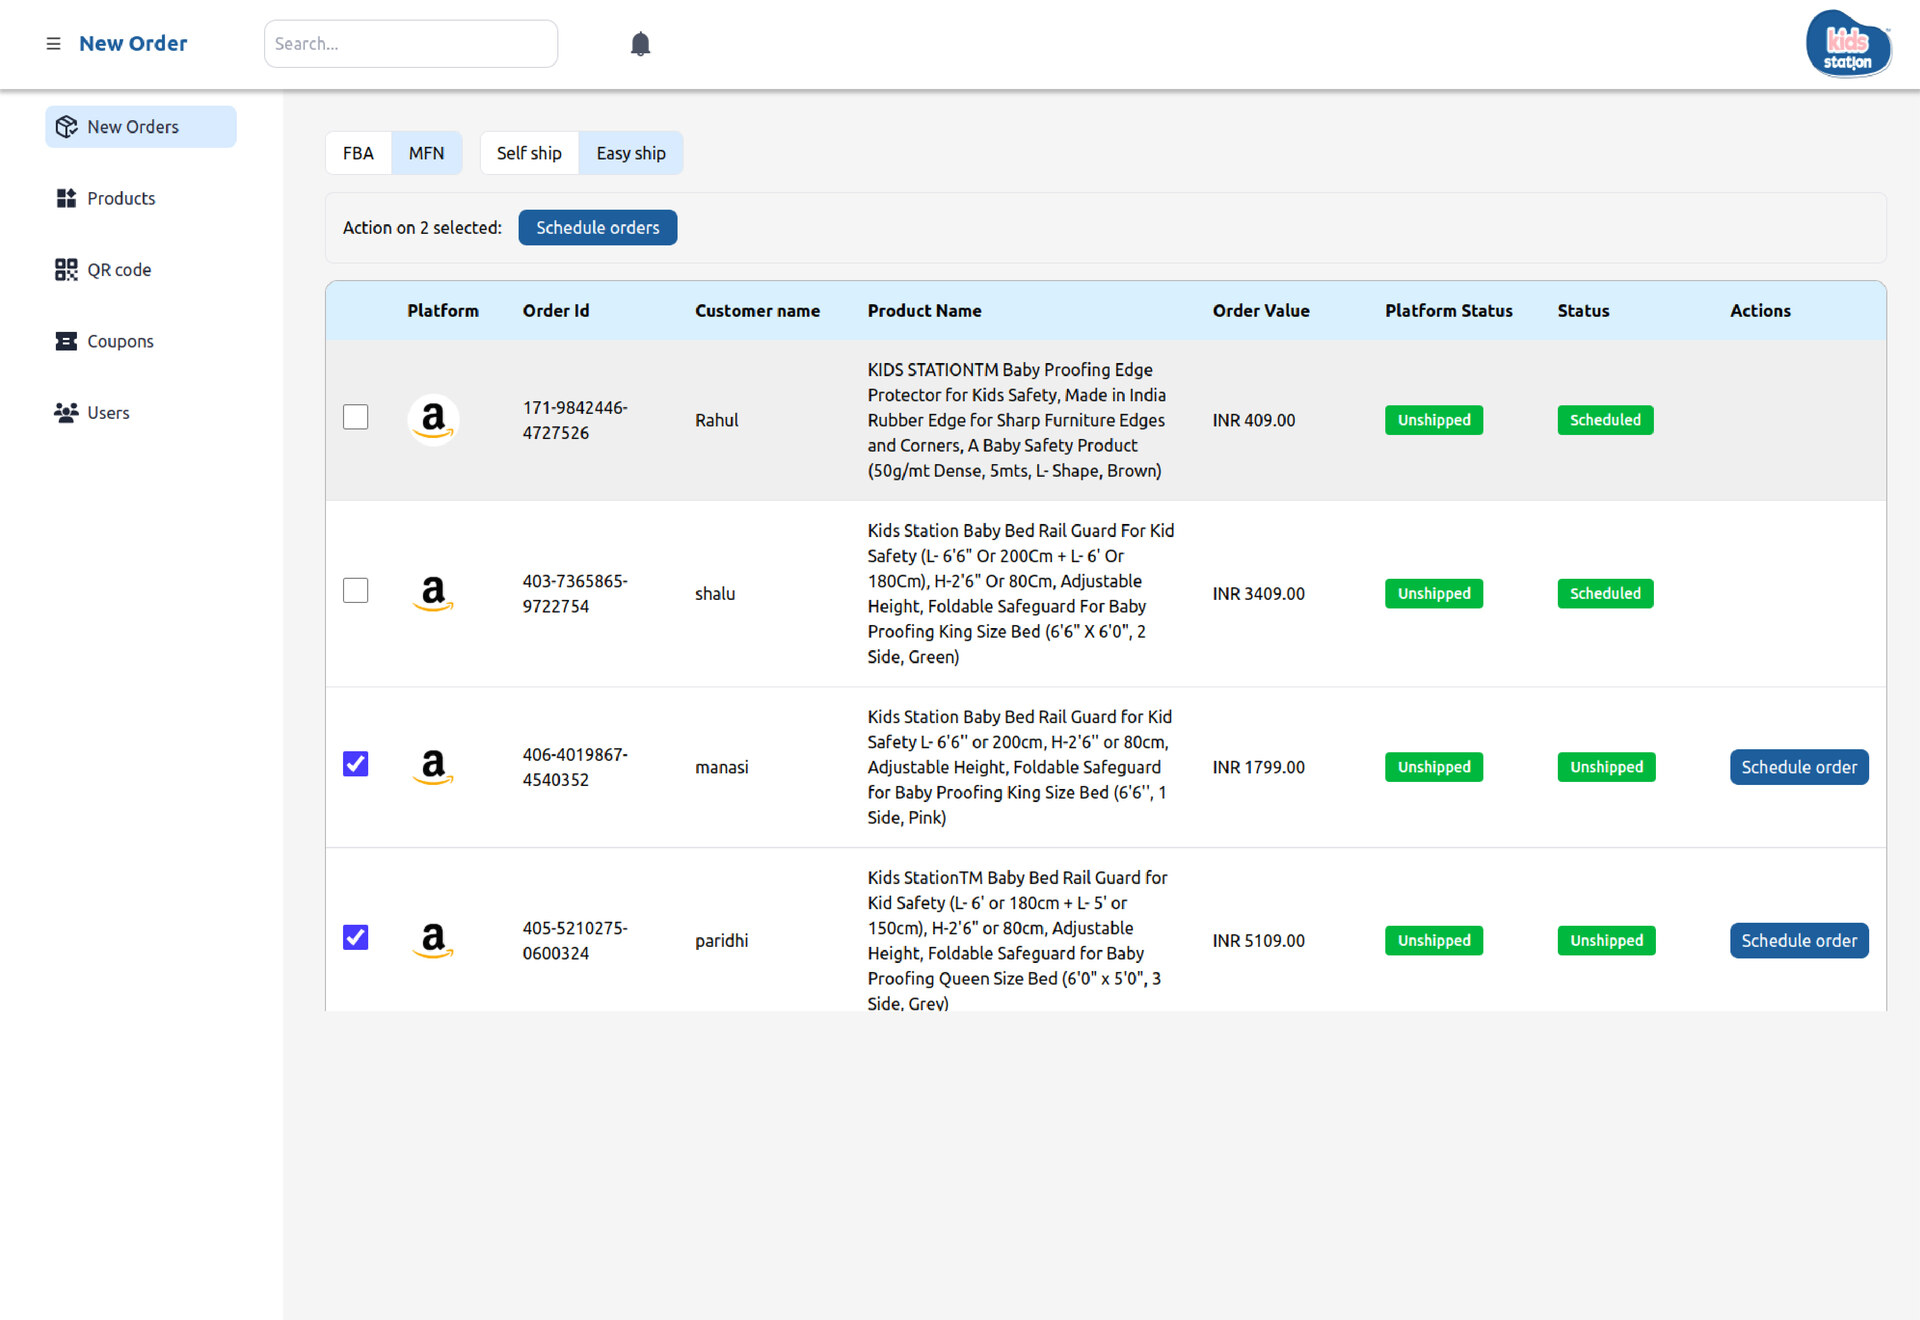This screenshot has height=1320, width=1920.
Task: Open the Kids Station profile logo
Action: (1848, 44)
